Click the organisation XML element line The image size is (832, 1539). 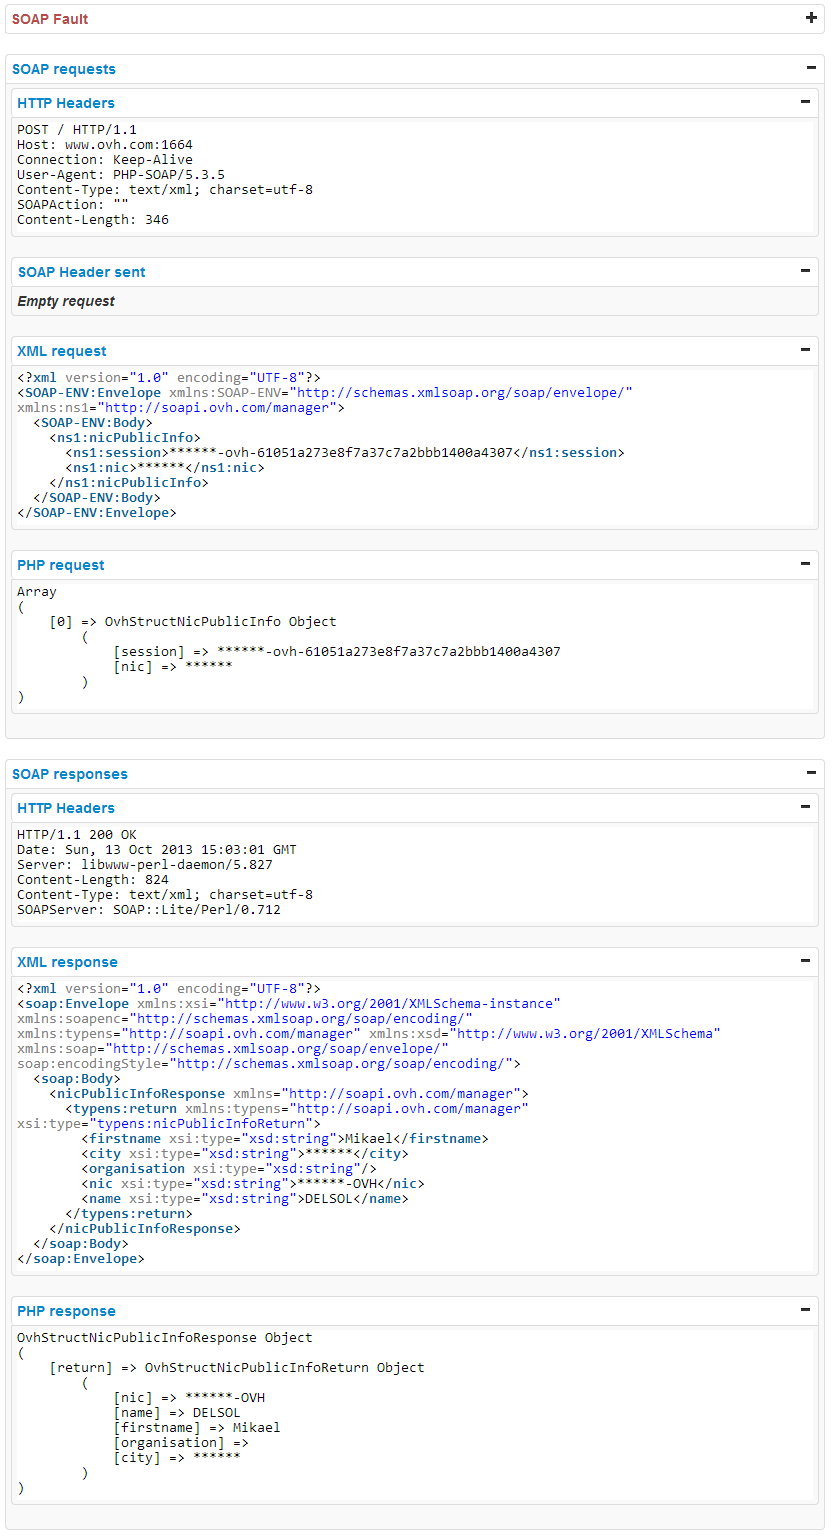pyautogui.click(x=229, y=1169)
